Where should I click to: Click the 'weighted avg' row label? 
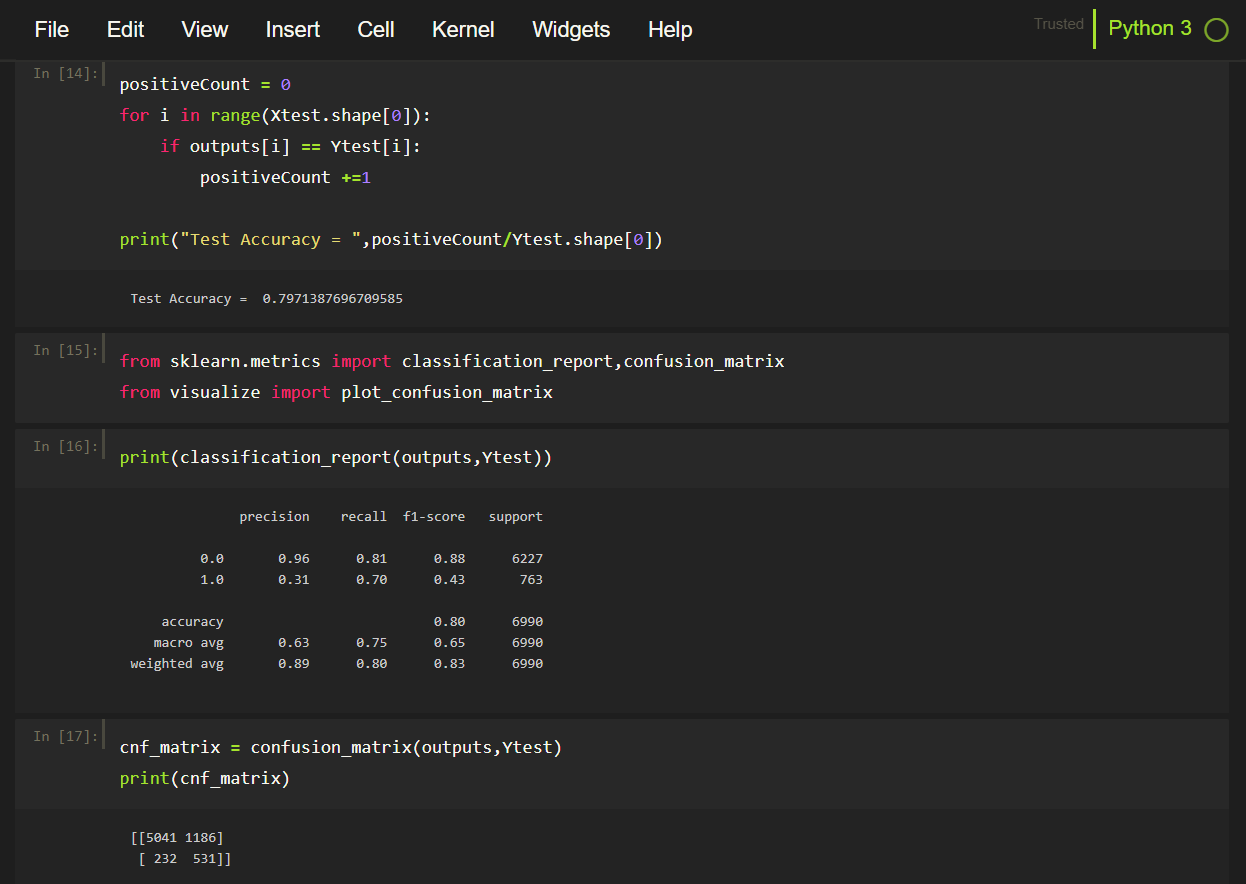tap(177, 663)
